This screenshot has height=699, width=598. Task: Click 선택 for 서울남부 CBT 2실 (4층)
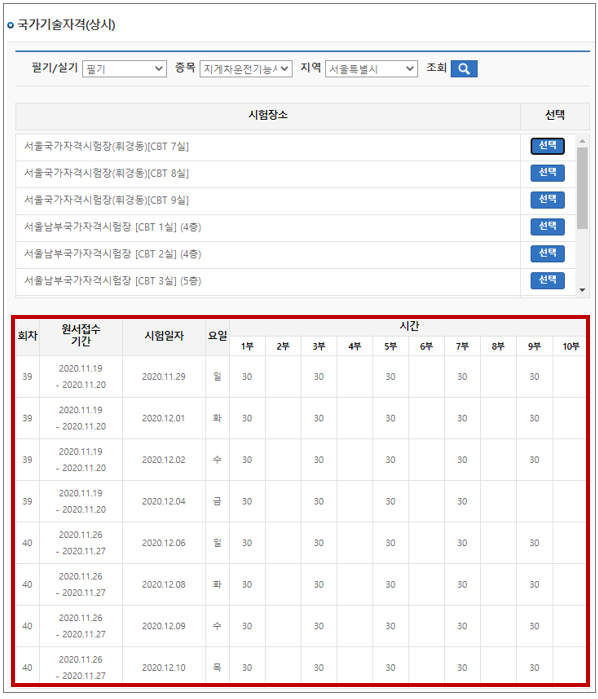tap(547, 254)
